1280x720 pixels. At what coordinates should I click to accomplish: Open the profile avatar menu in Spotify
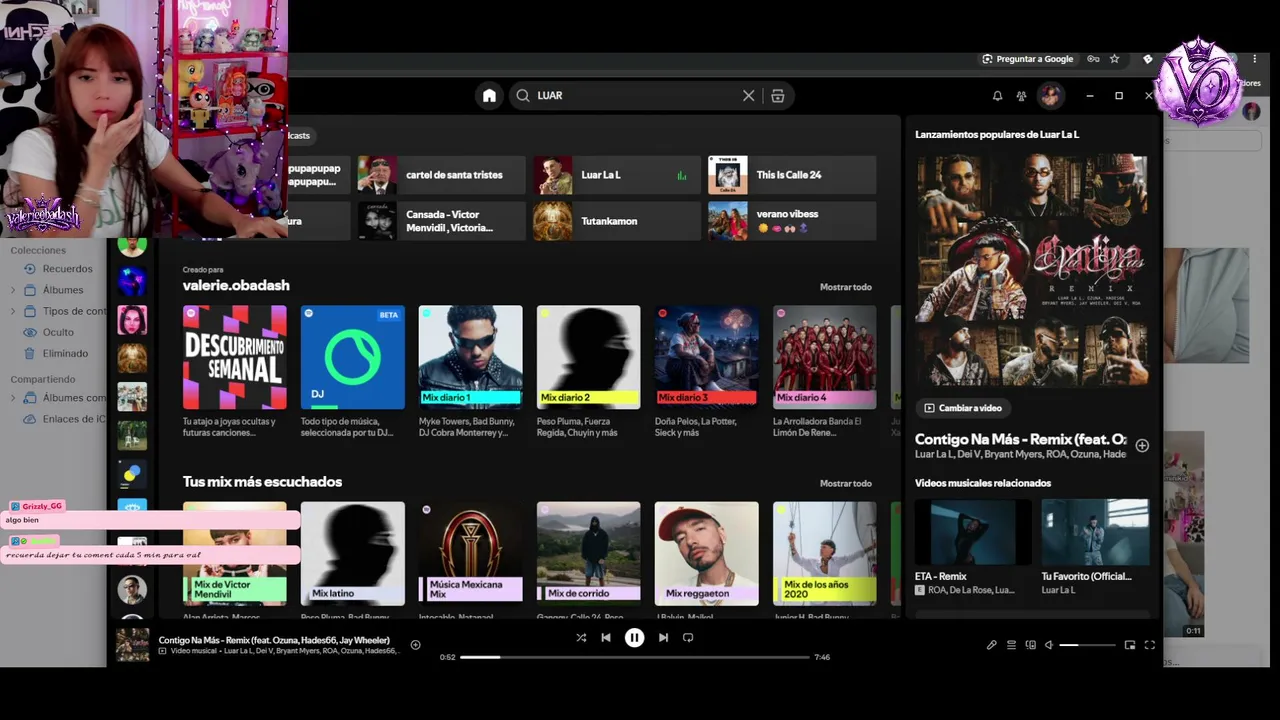click(x=1050, y=95)
